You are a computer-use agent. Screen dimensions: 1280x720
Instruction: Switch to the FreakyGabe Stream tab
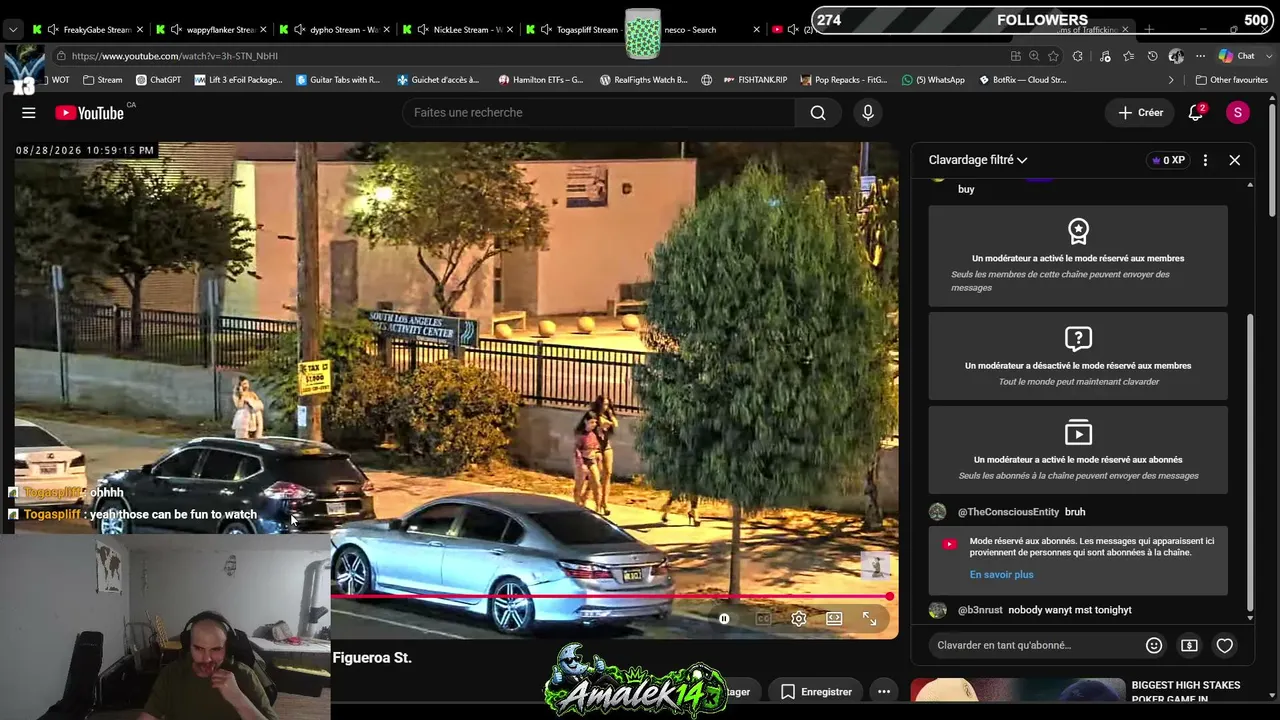(x=86, y=30)
